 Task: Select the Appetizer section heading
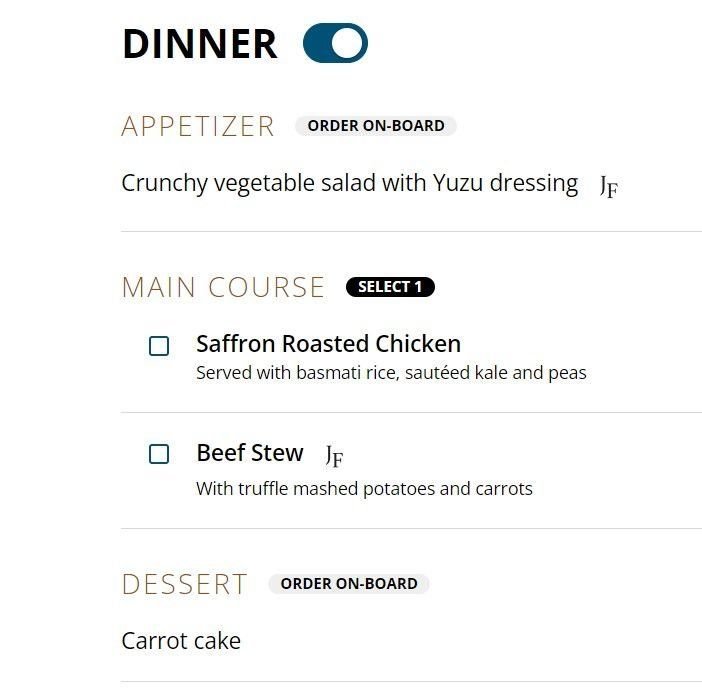tap(198, 127)
